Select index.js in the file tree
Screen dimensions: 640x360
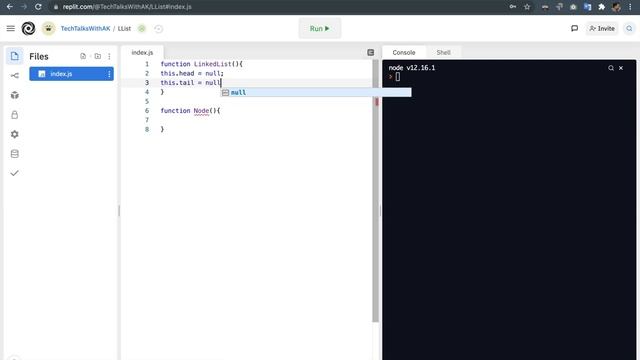pos(71,74)
